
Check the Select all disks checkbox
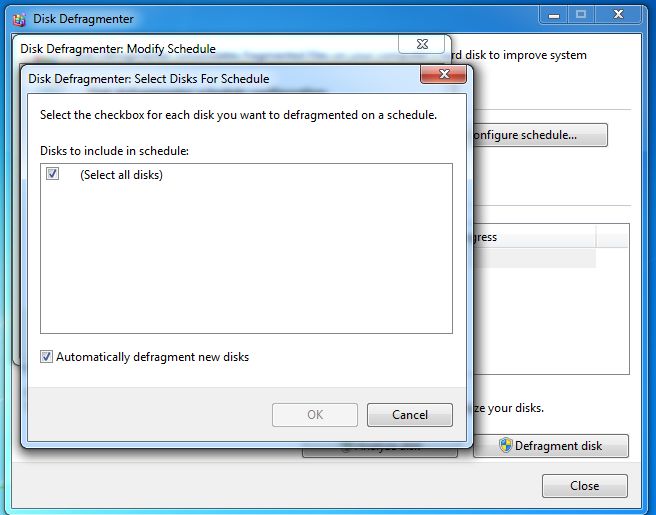(x=52, y=173)
